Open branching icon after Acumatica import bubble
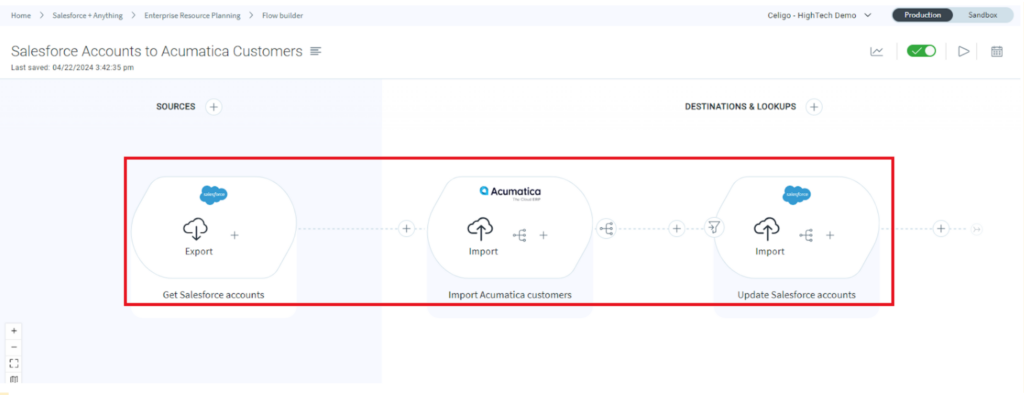This screenshot has width=1024, height=395. [605, 228]
